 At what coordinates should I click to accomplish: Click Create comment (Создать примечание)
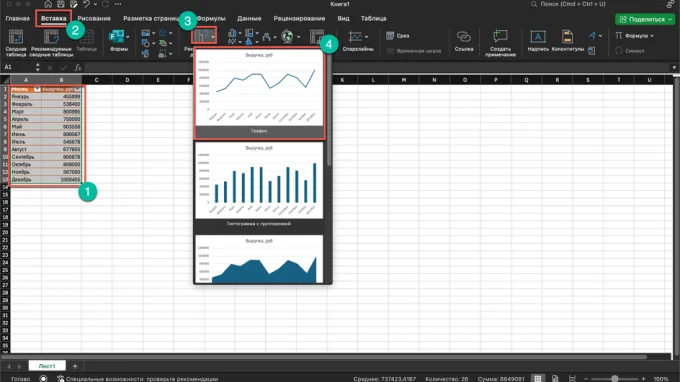click(500, 42)
